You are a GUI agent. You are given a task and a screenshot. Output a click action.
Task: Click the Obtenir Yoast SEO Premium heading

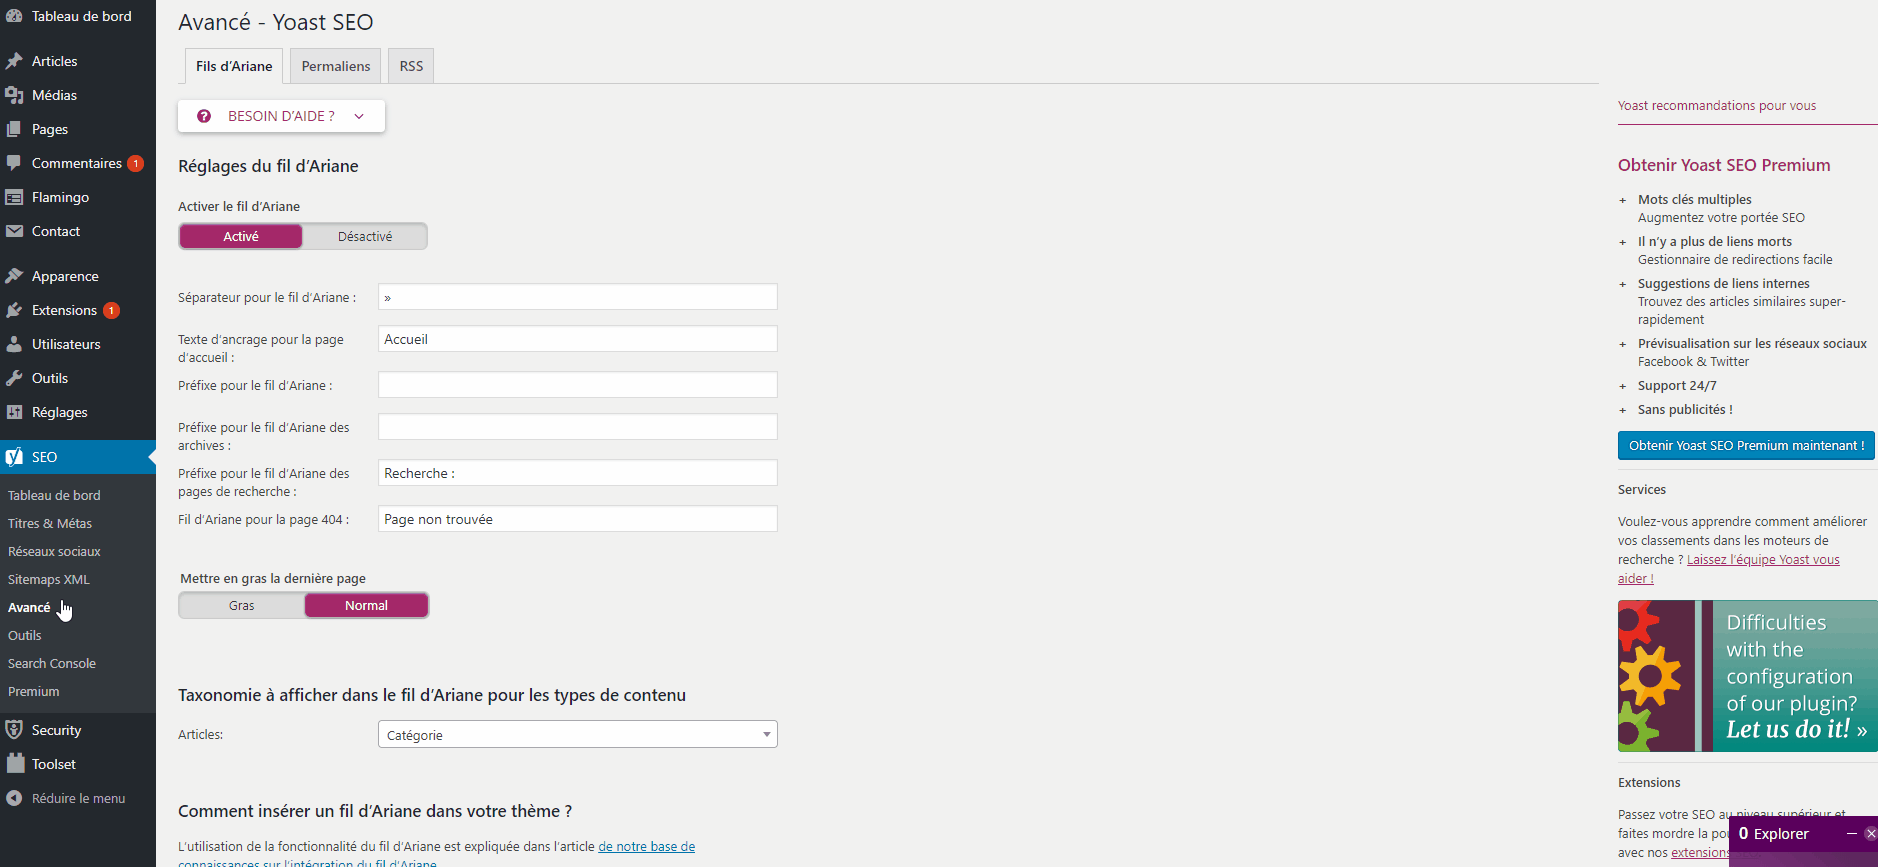click(x=1724, y=165)
